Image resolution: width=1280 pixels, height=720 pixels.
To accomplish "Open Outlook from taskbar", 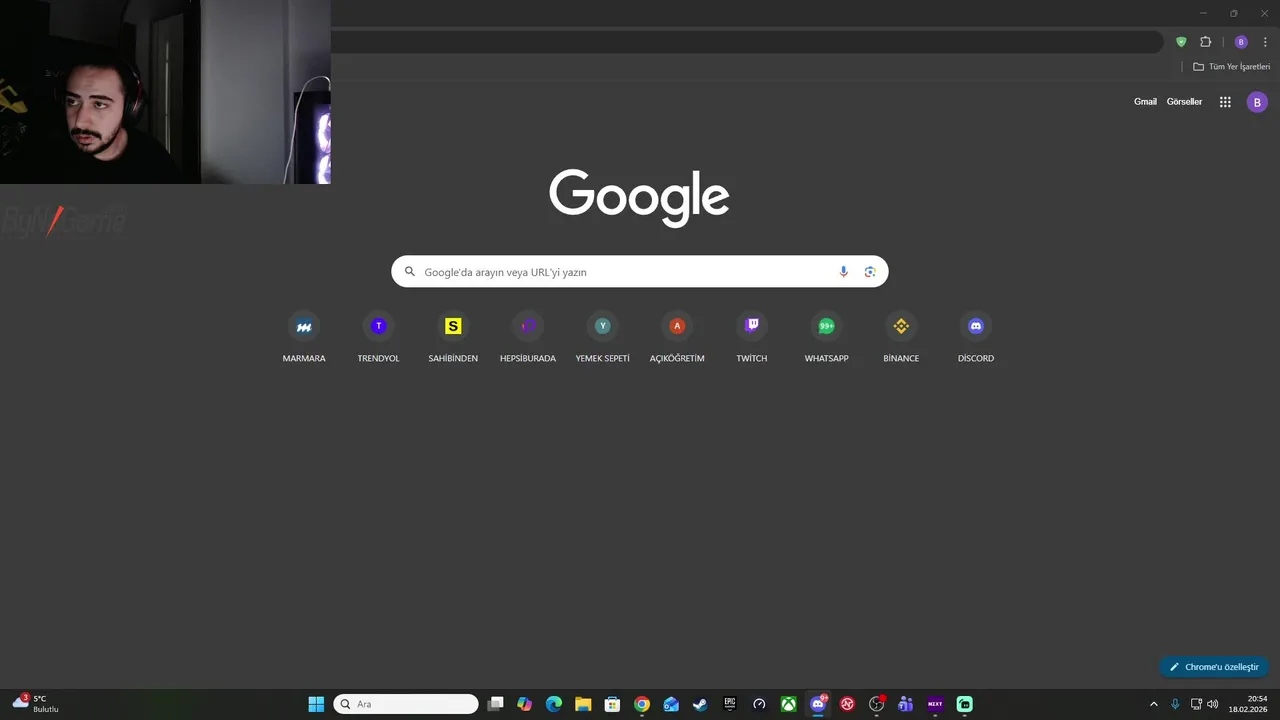I will click(x=671, y=704).
